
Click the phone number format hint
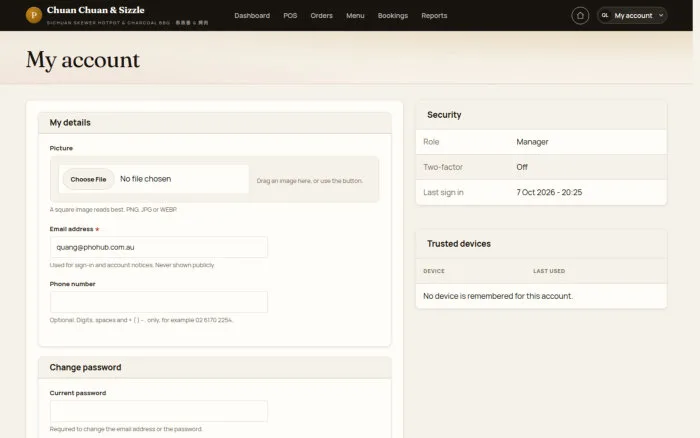142,320
